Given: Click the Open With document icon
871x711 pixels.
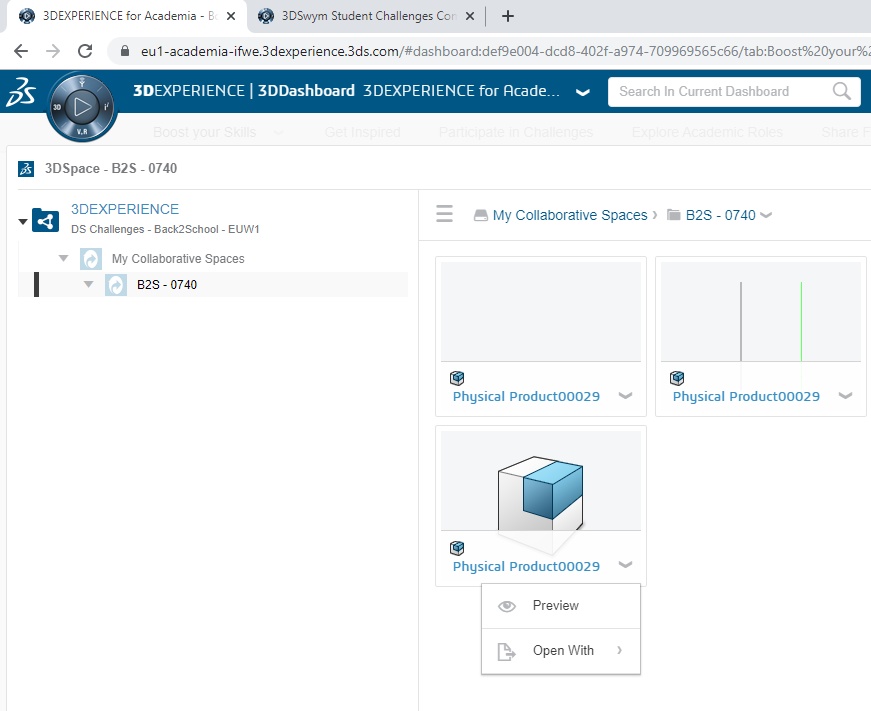Looking at the screenshot, I should [506, 652].
